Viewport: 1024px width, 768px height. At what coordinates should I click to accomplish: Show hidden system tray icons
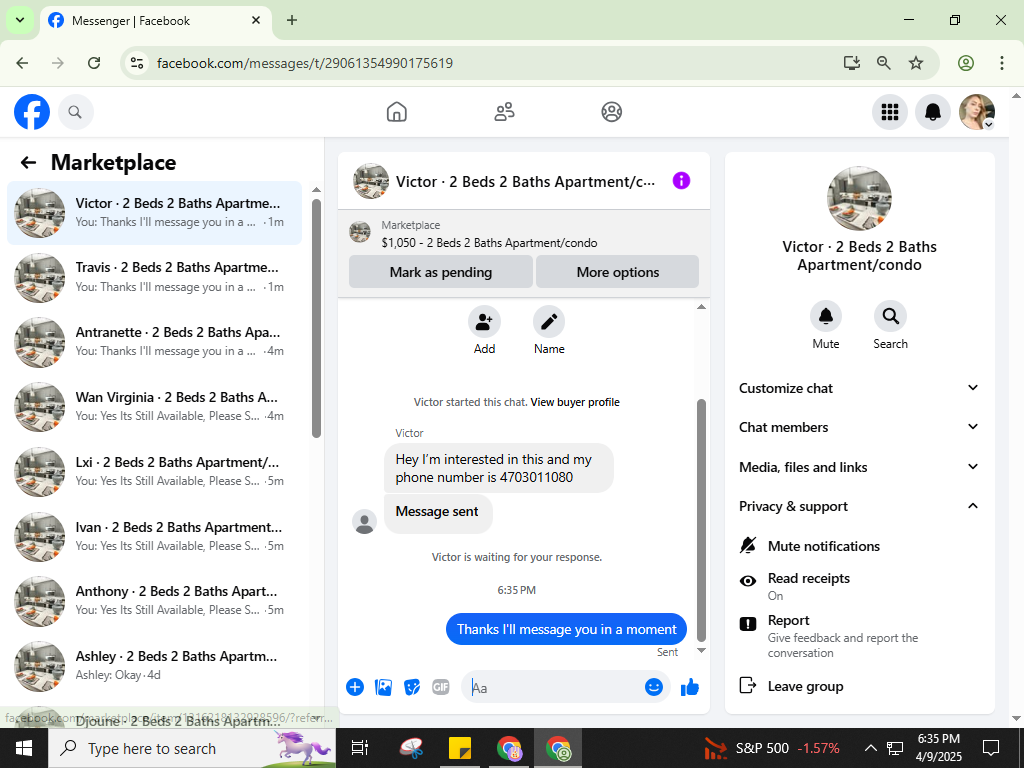coord(871,748)
